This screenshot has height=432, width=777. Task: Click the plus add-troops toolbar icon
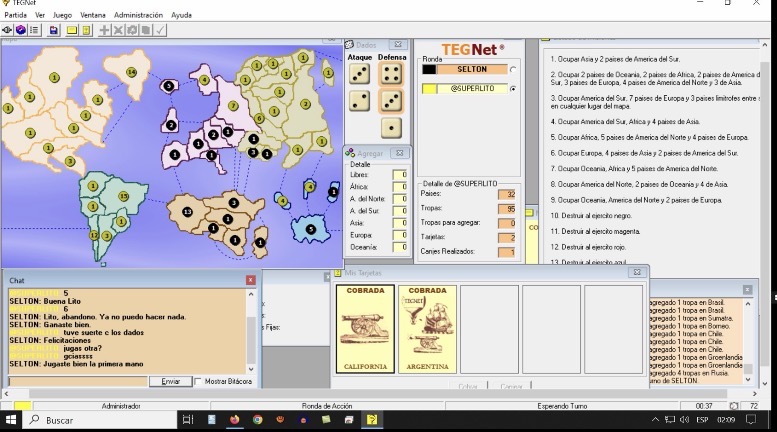tap(105, 30)
